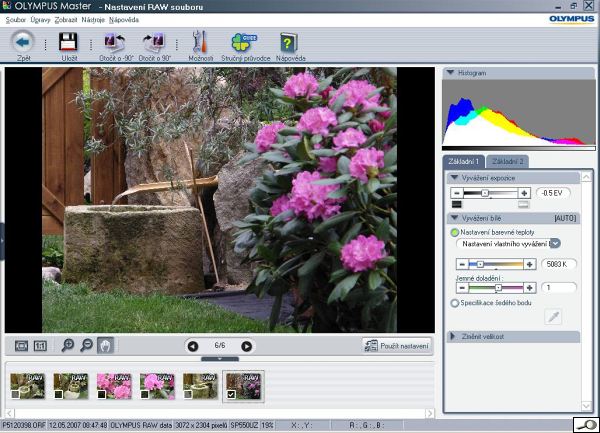Viewport: 600px width, 433px height.
Task: Select the hand pan tool
Action: click(105, 345)
